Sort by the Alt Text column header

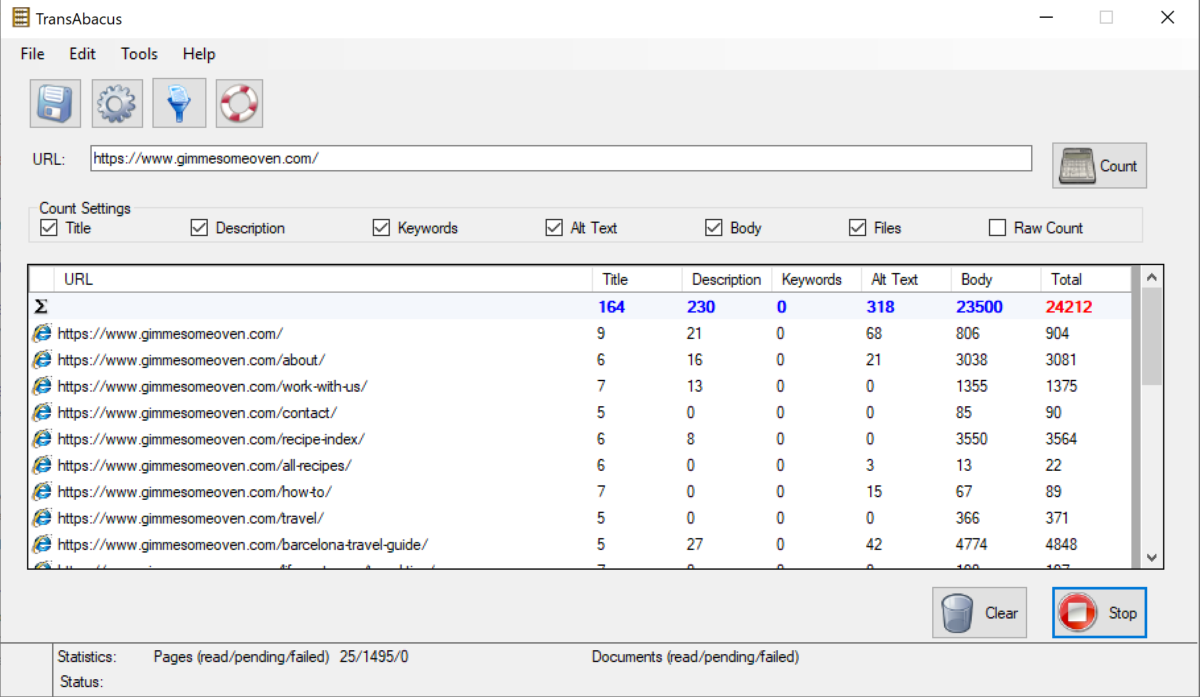click(907, 279)
